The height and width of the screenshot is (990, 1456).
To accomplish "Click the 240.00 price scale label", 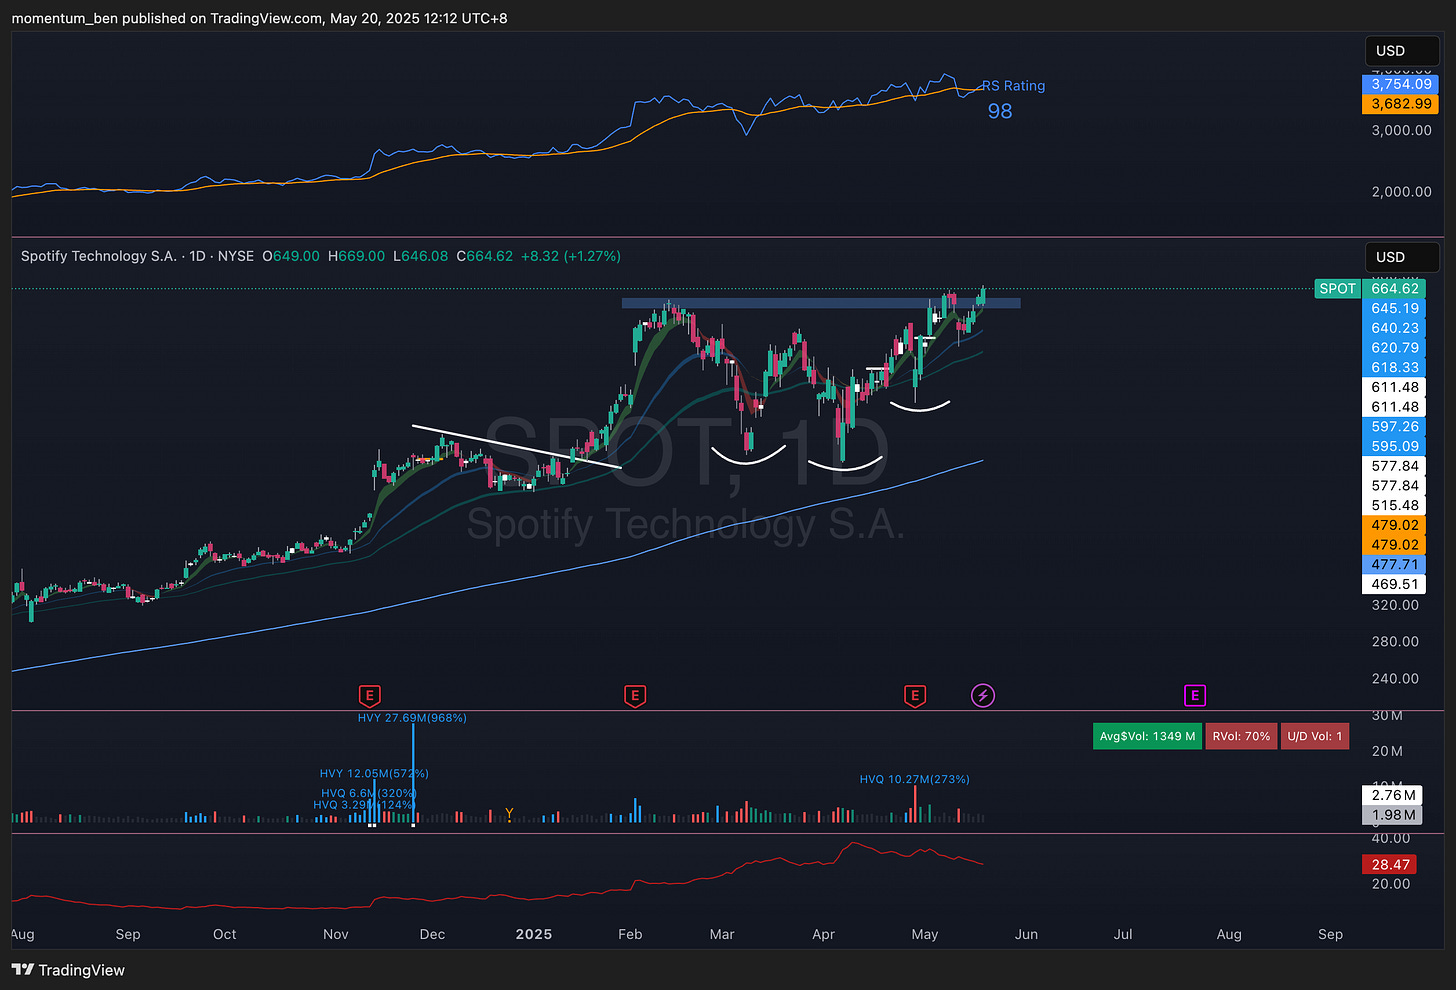I will [1395, 678].
